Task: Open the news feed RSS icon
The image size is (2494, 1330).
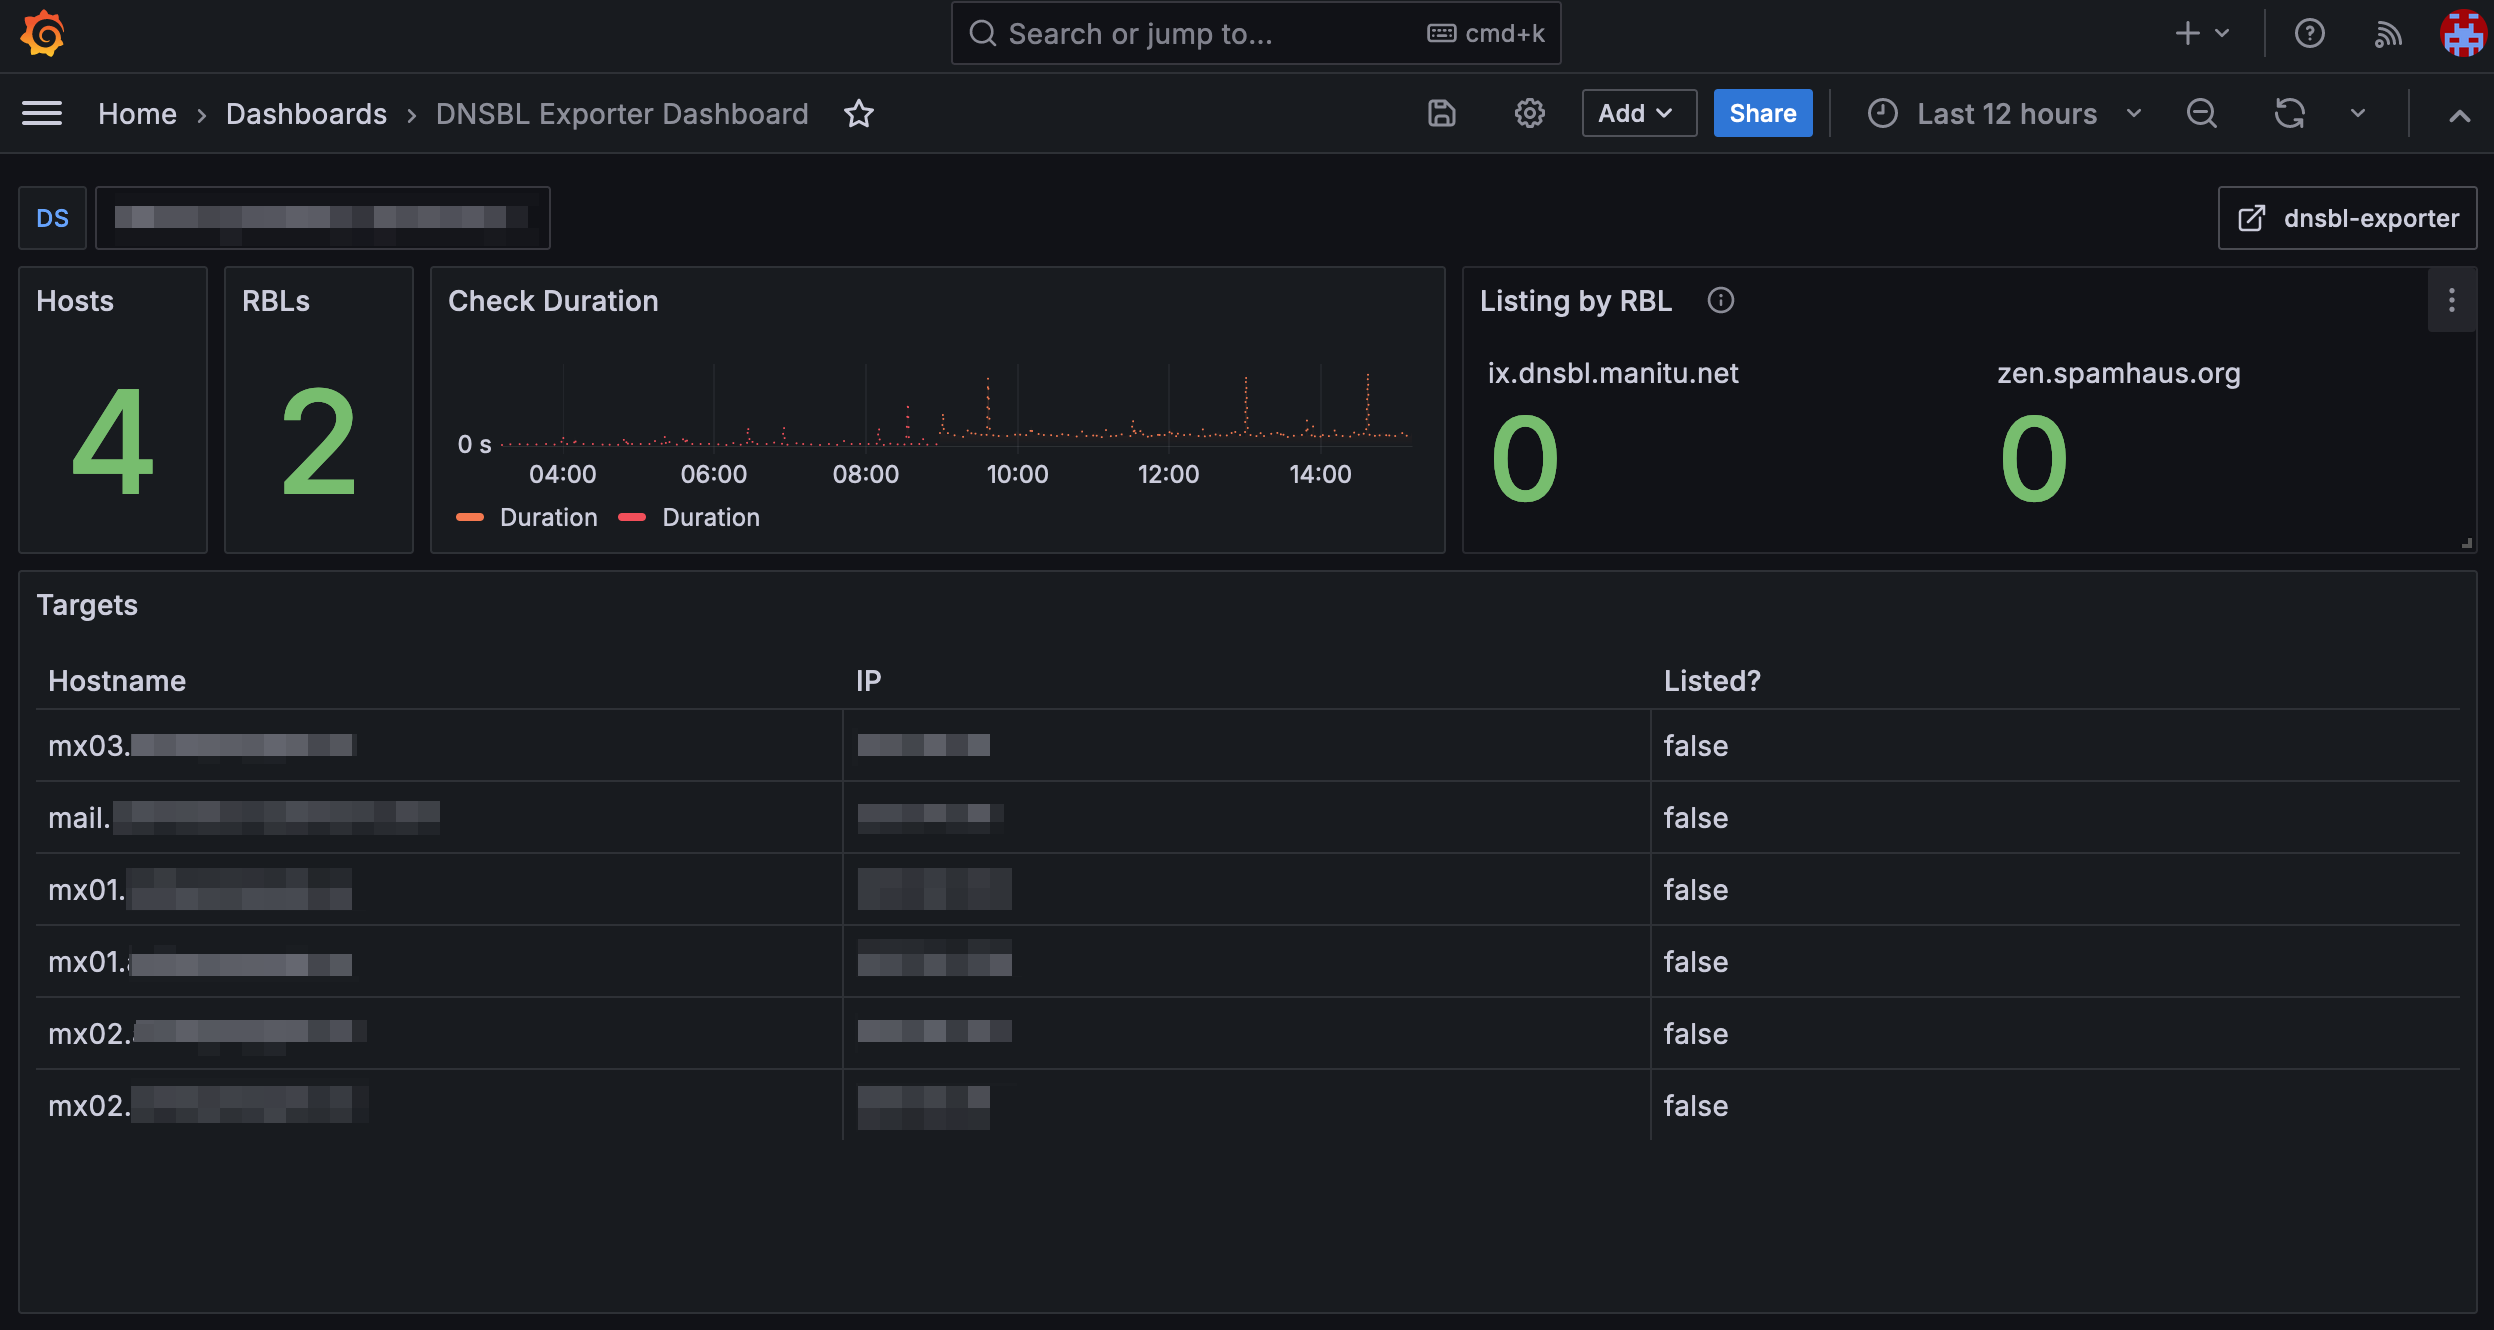Action: 2388,34
